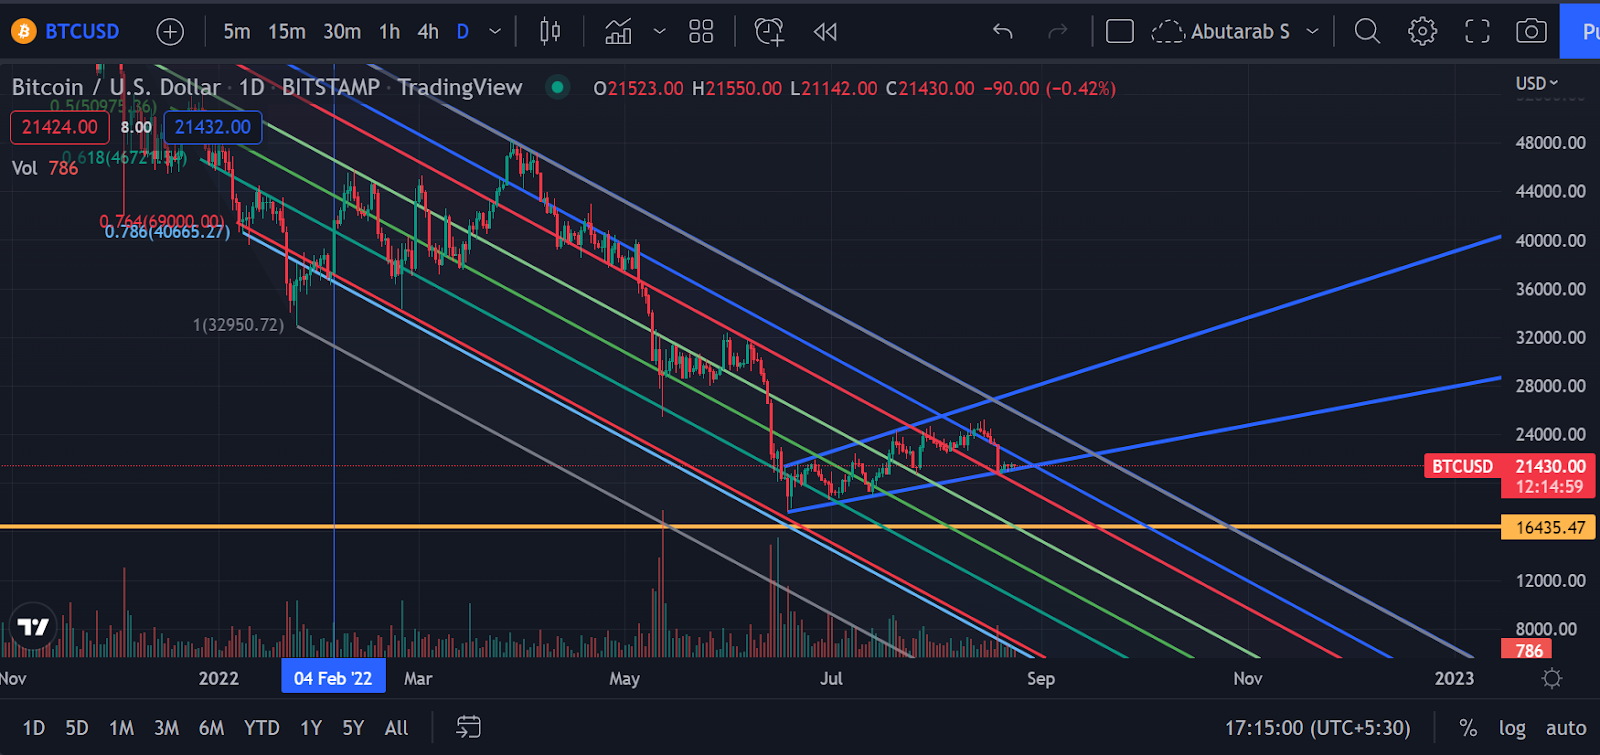
Task: Set date range to YTD
Action: point(262,728)
